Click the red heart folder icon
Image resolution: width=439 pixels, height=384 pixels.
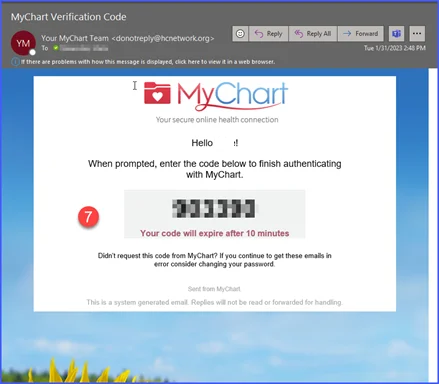click(157, 93)
